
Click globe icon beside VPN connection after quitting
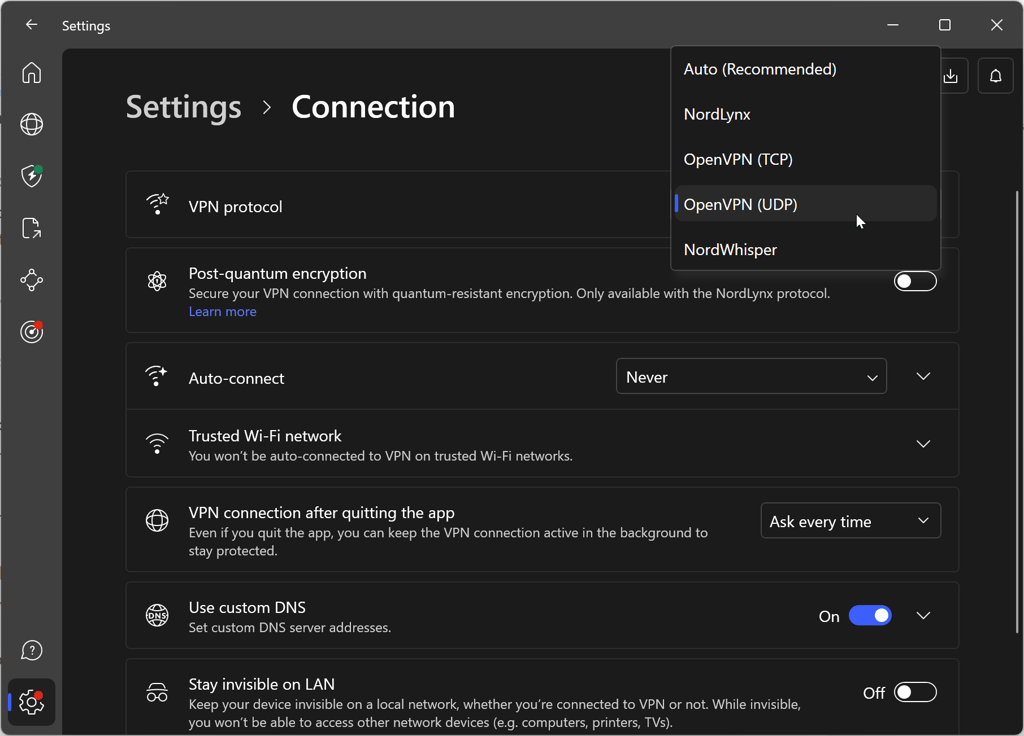tap(157, 520)
